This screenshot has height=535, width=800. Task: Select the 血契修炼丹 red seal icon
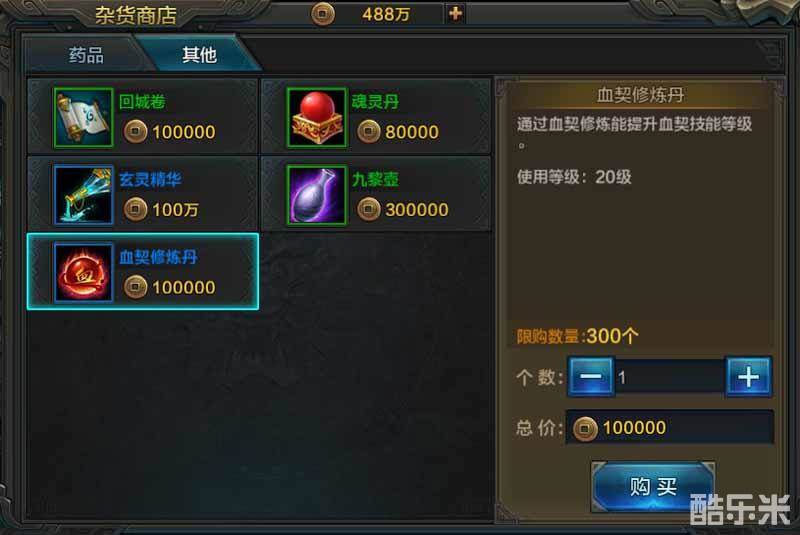(x=83, y=272)
